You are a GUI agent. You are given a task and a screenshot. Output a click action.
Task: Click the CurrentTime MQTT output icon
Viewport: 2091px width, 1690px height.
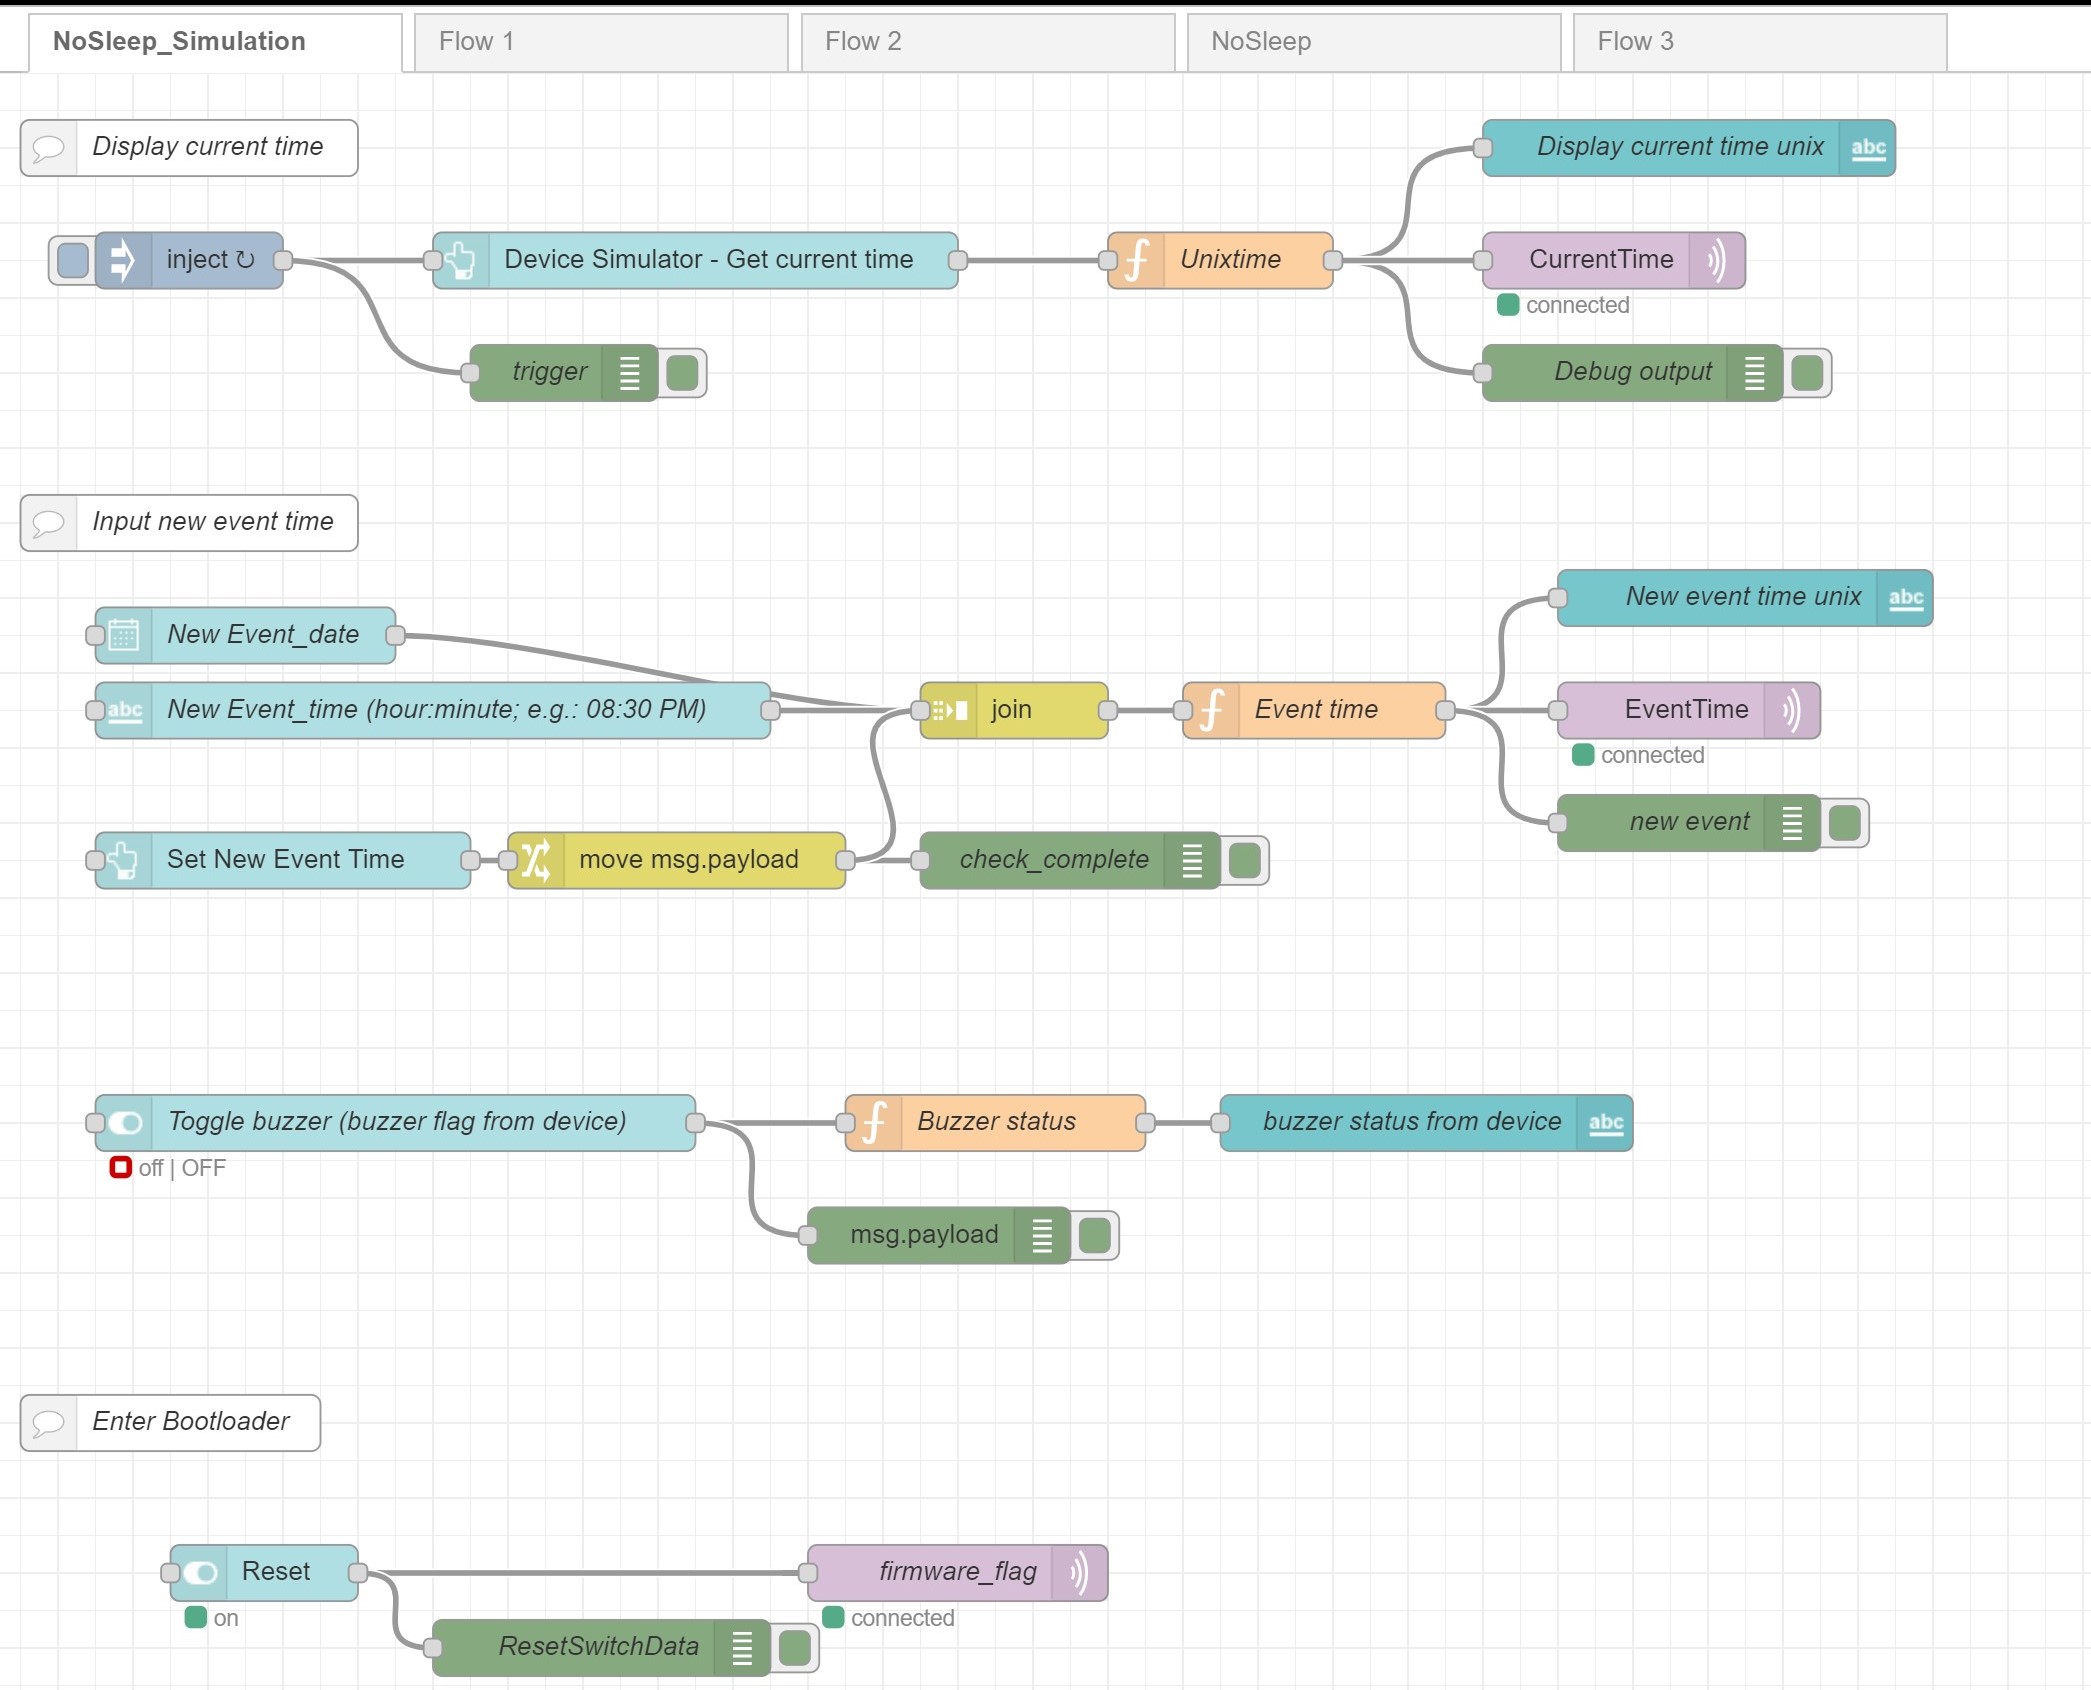coord(1716,261)
